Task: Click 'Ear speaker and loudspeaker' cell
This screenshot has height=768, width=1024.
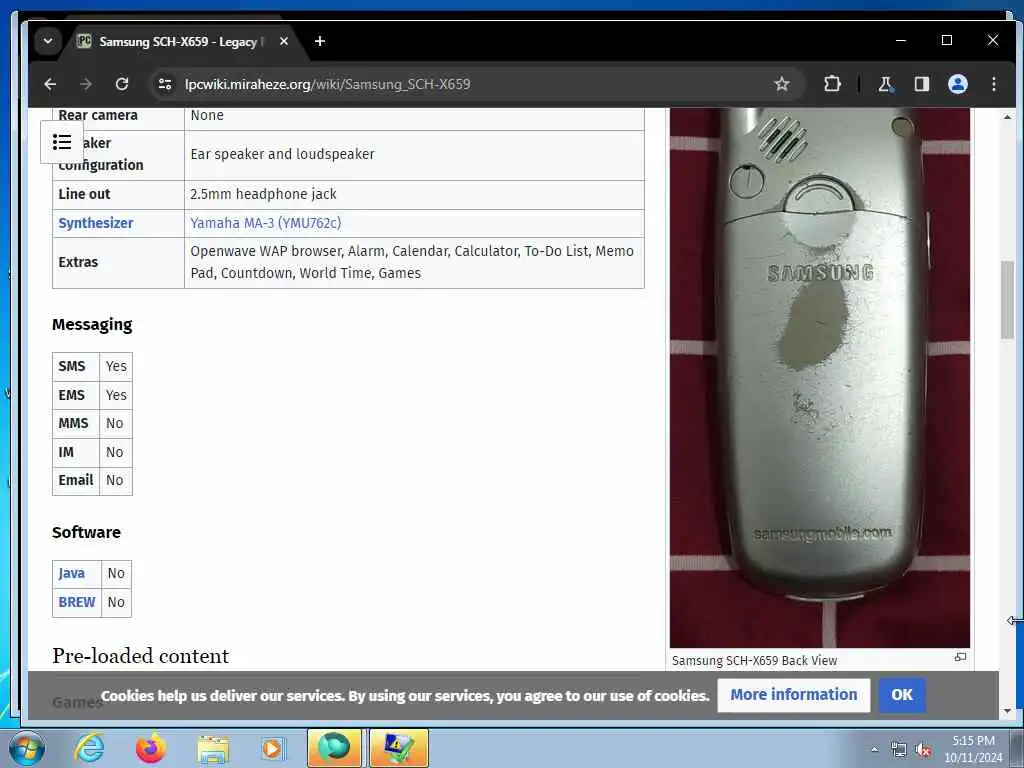Action: pyautogui.click(x=414, y=155)
